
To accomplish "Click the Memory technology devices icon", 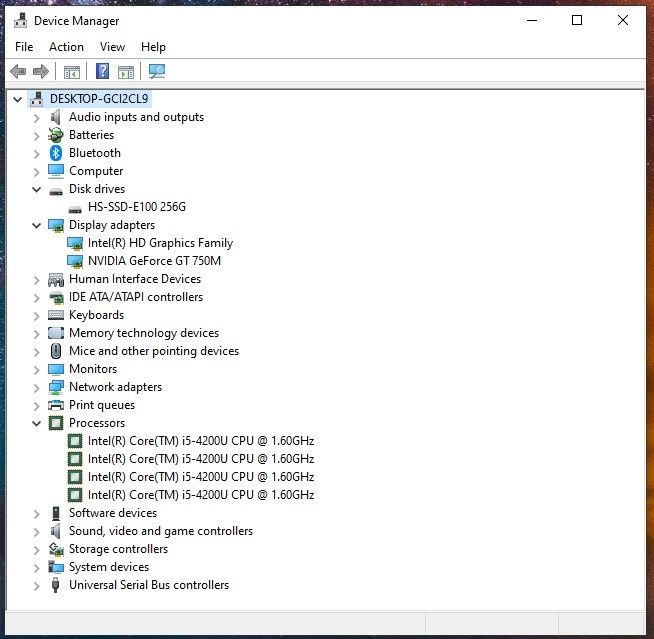I will click(x=56, y=333).
